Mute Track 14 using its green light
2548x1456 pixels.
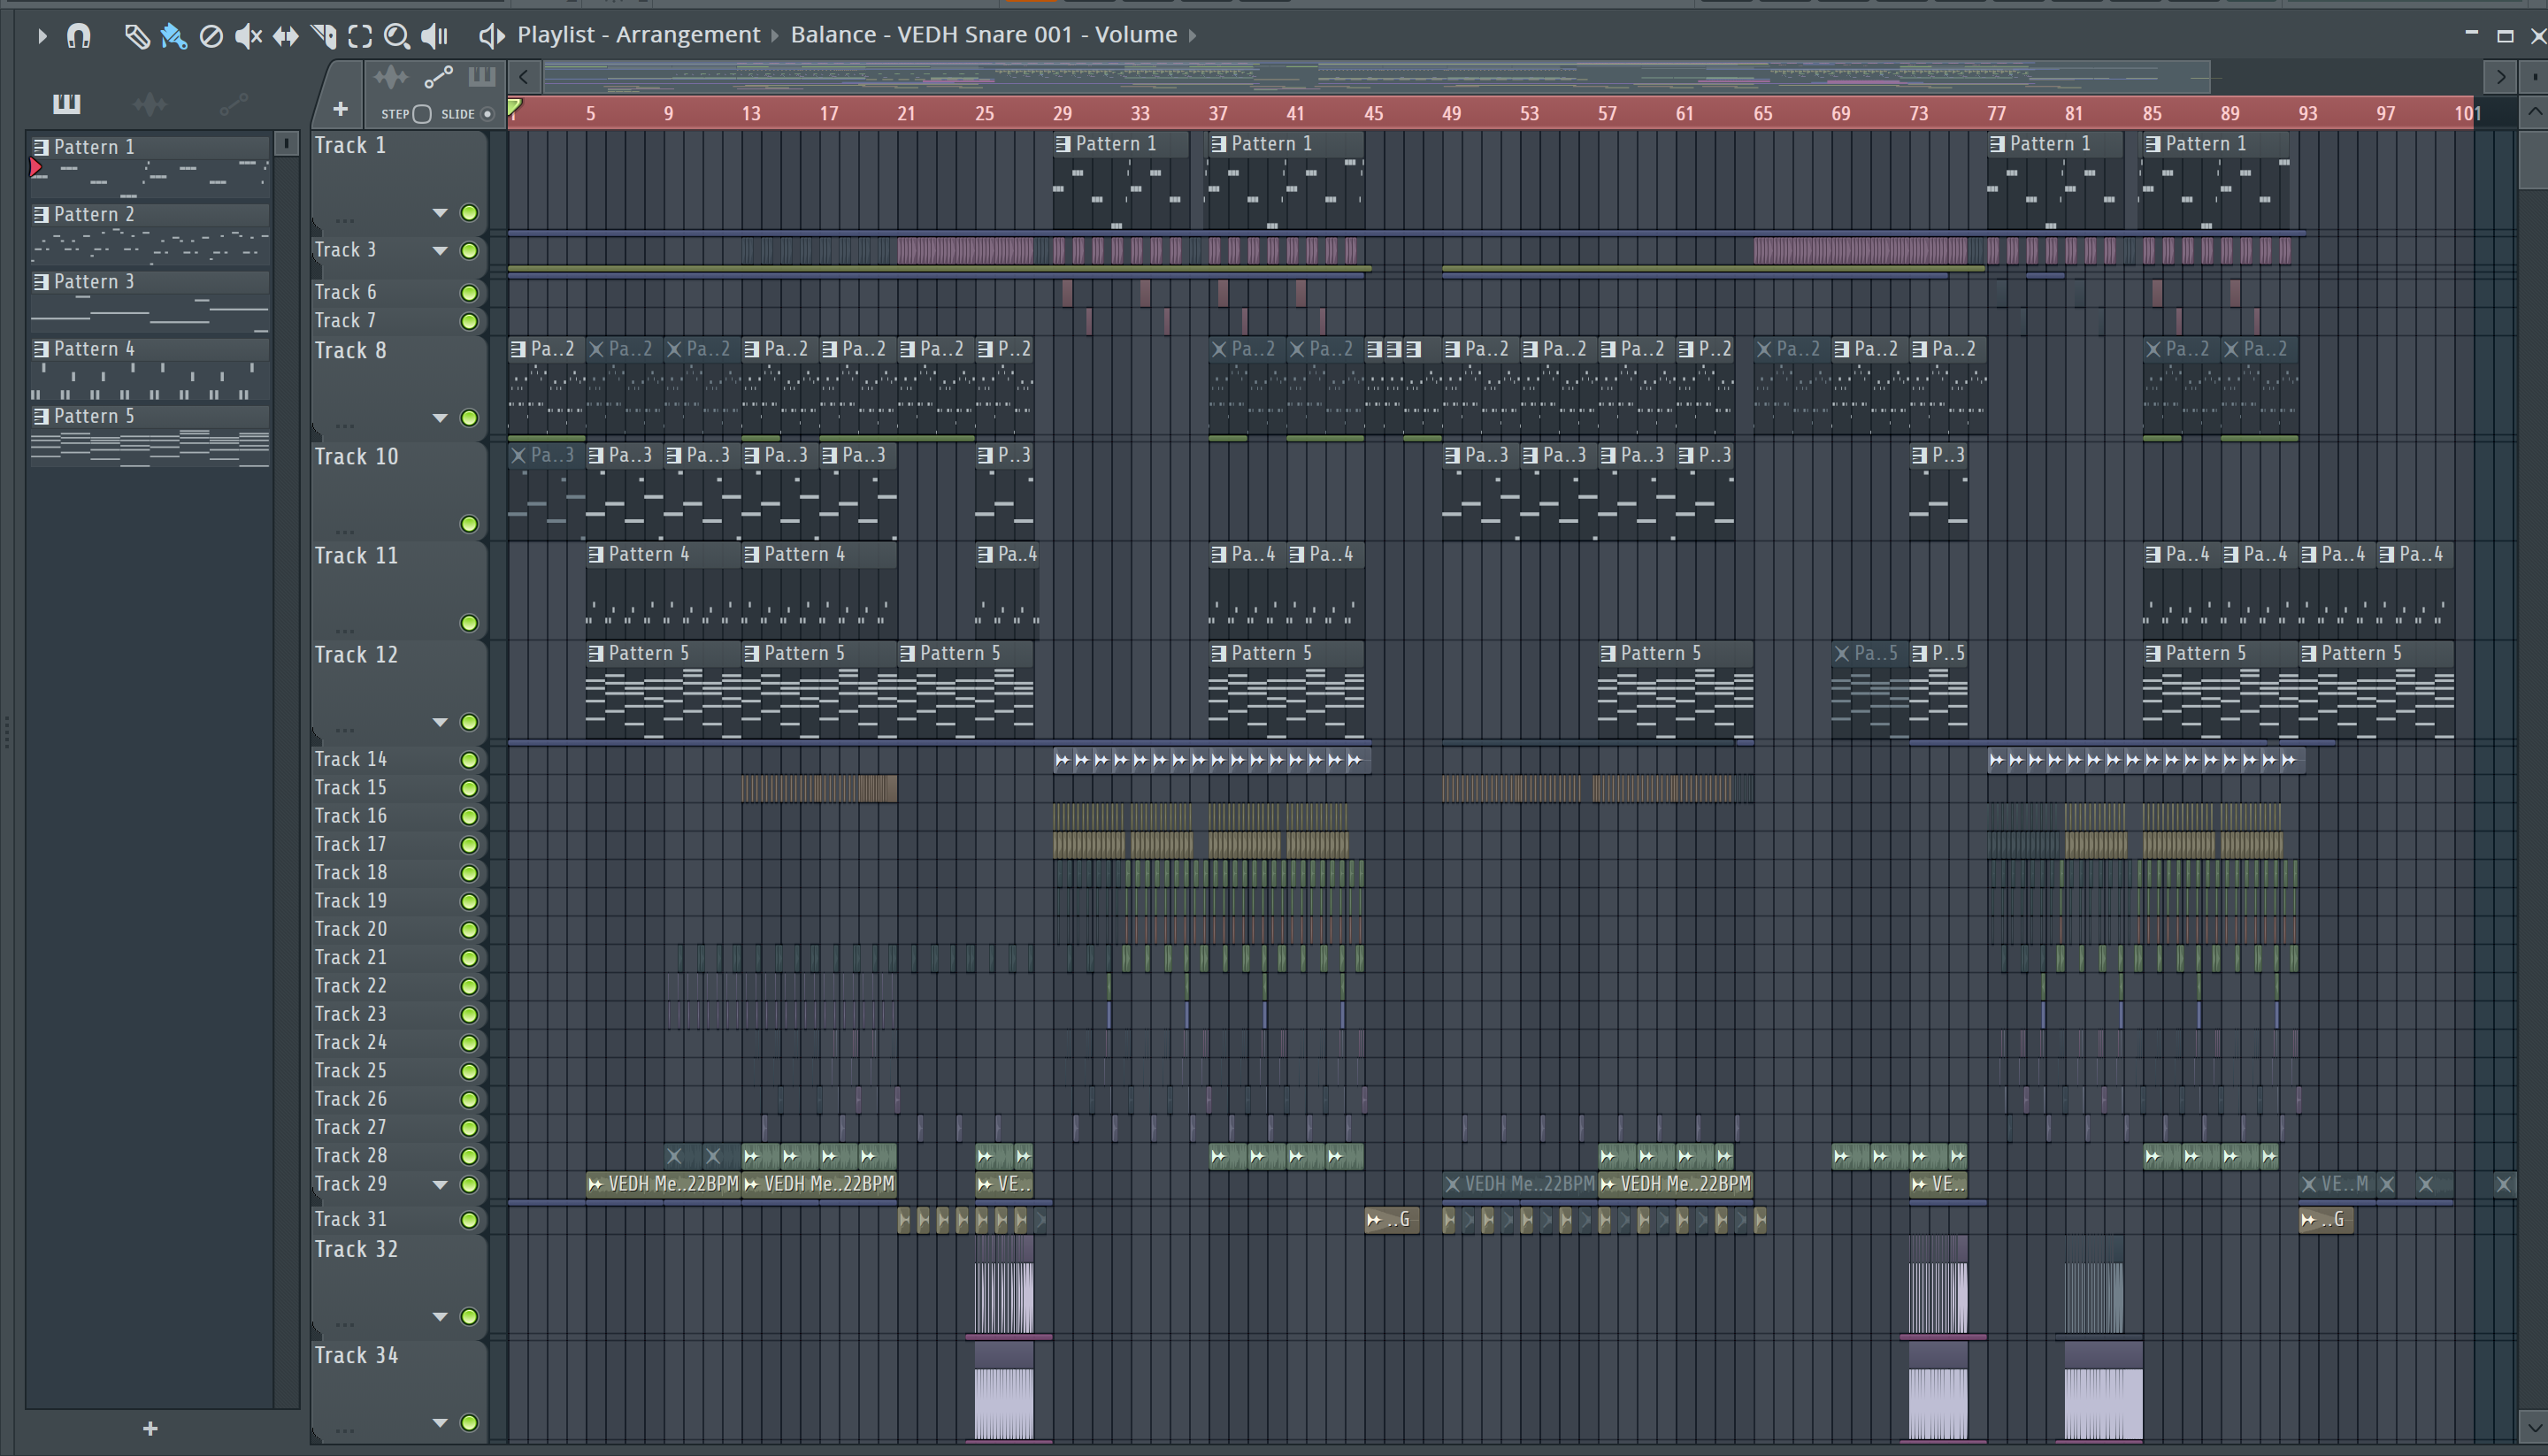tap(469, 760)
